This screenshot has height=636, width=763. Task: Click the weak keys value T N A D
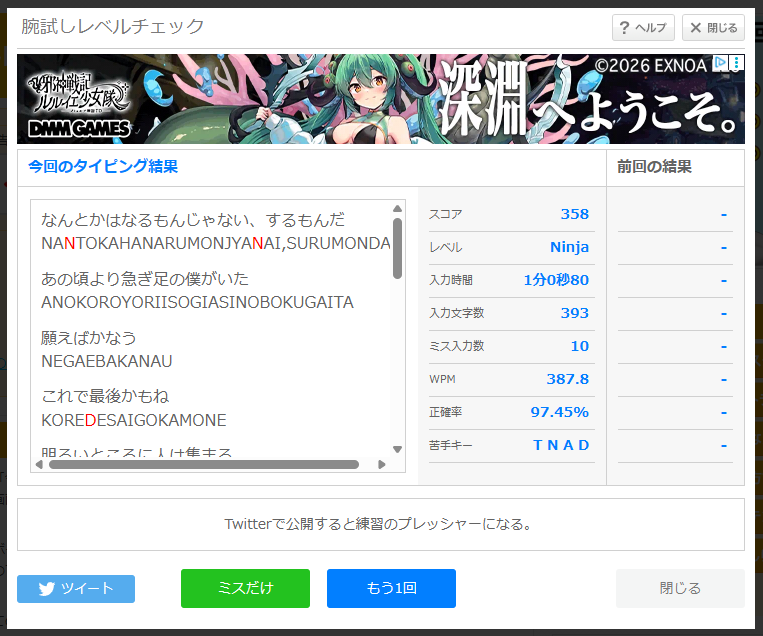pos(561,445)
